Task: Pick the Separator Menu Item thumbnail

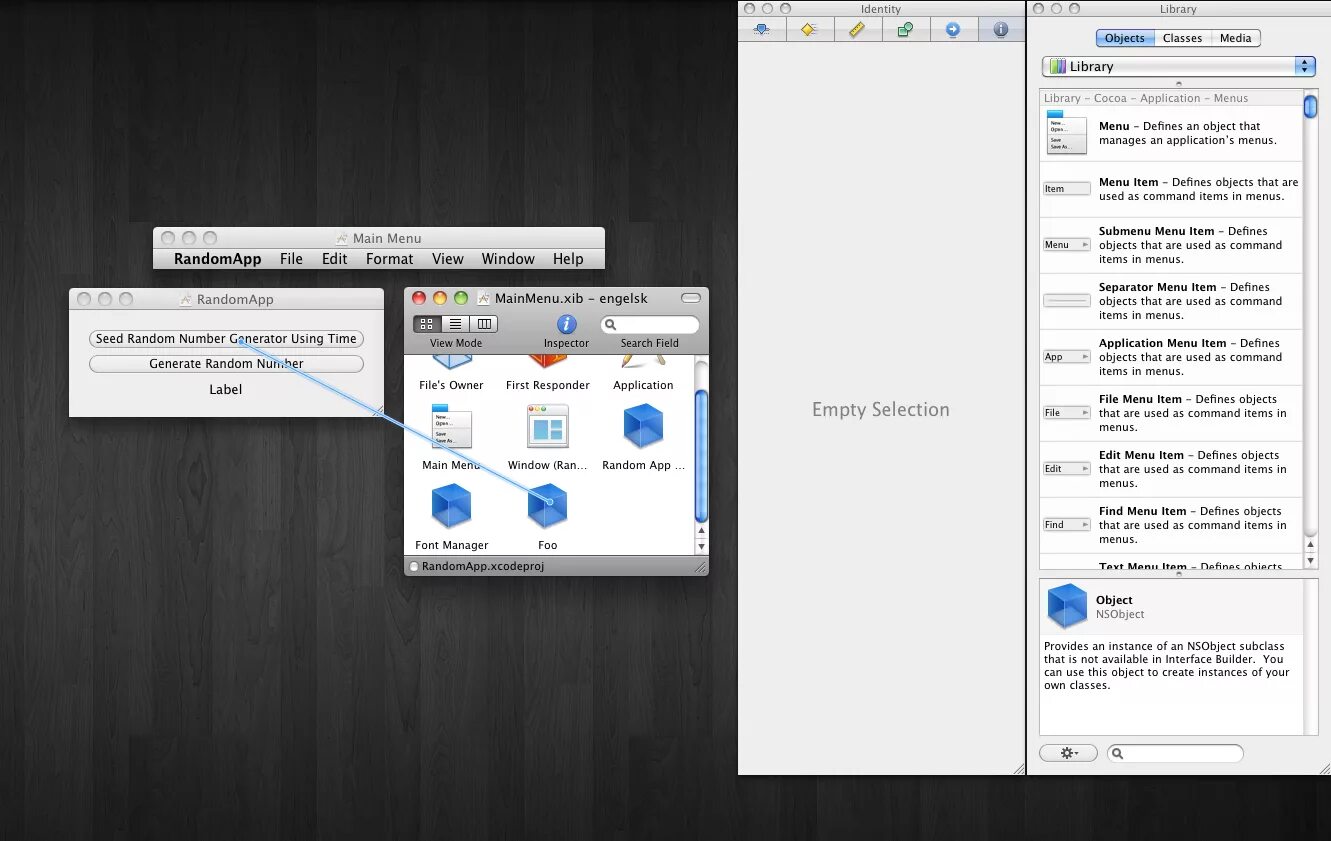Action: click(1066, 300)
